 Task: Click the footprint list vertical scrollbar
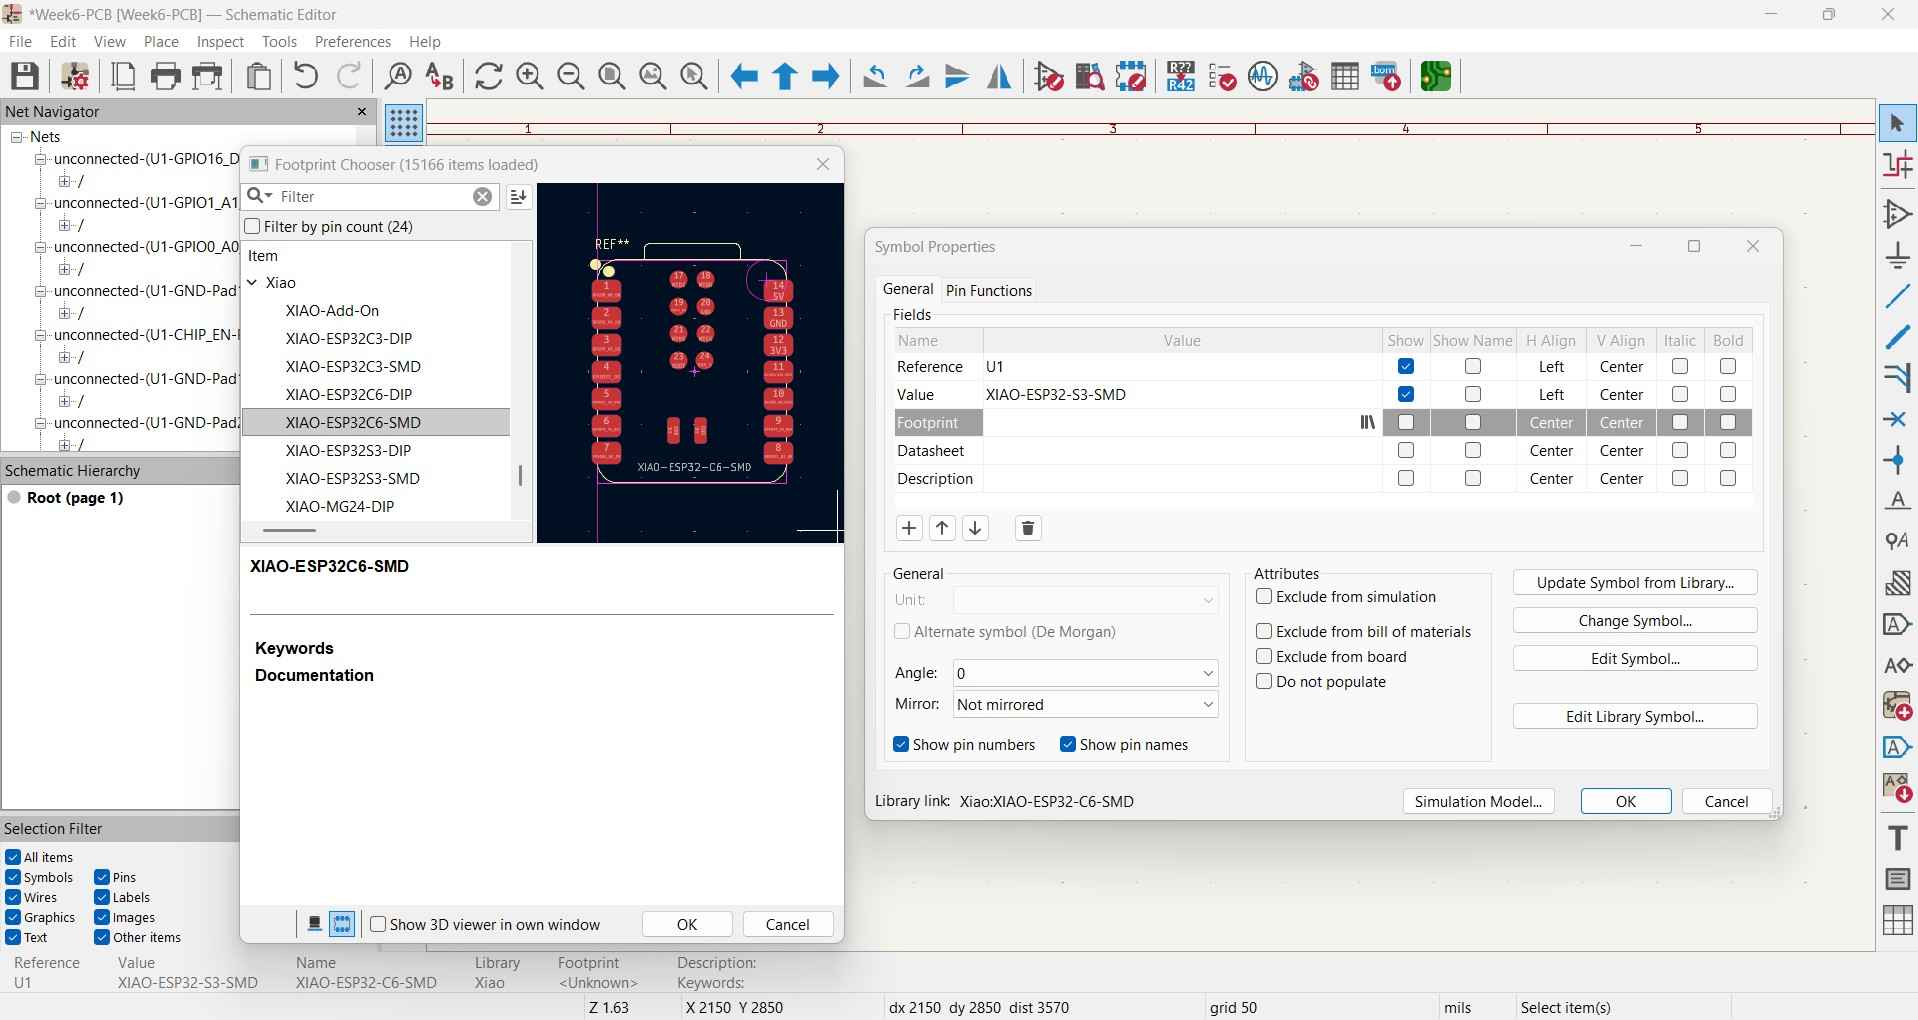520,476
